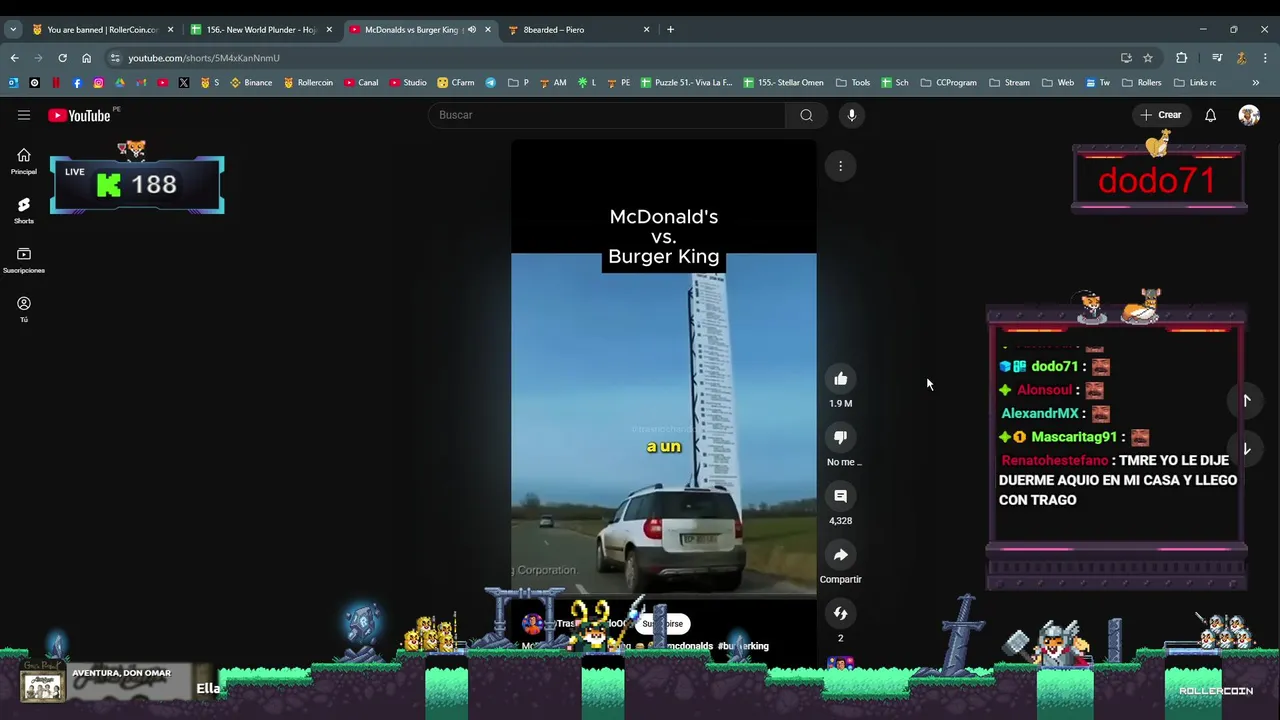This screenshot has width=1280, height=720.
Task: Open the Studio bookmark
Action: click(408, 83)
